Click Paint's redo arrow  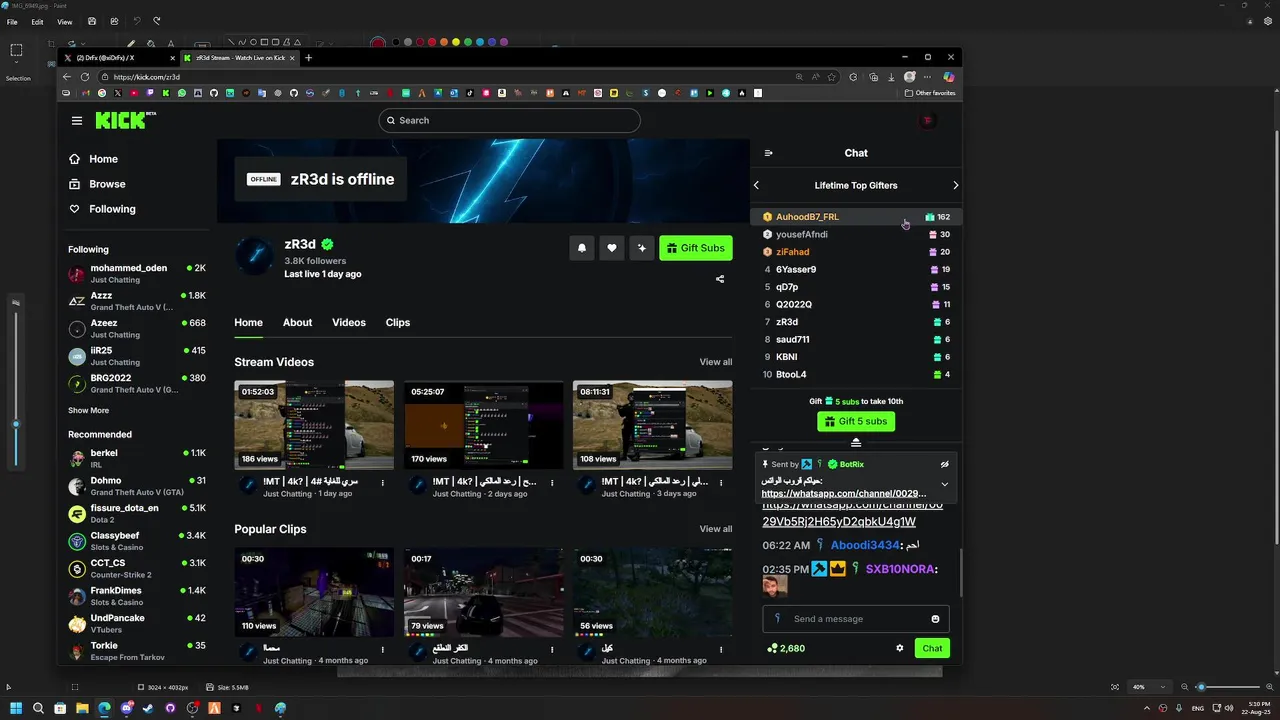pyautogui.click(x=157, y=21)
